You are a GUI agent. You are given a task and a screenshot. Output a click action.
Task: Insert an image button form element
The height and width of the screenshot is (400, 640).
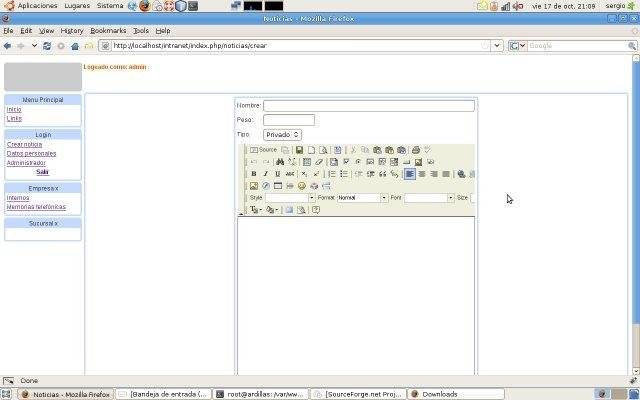tap(418, 162)
